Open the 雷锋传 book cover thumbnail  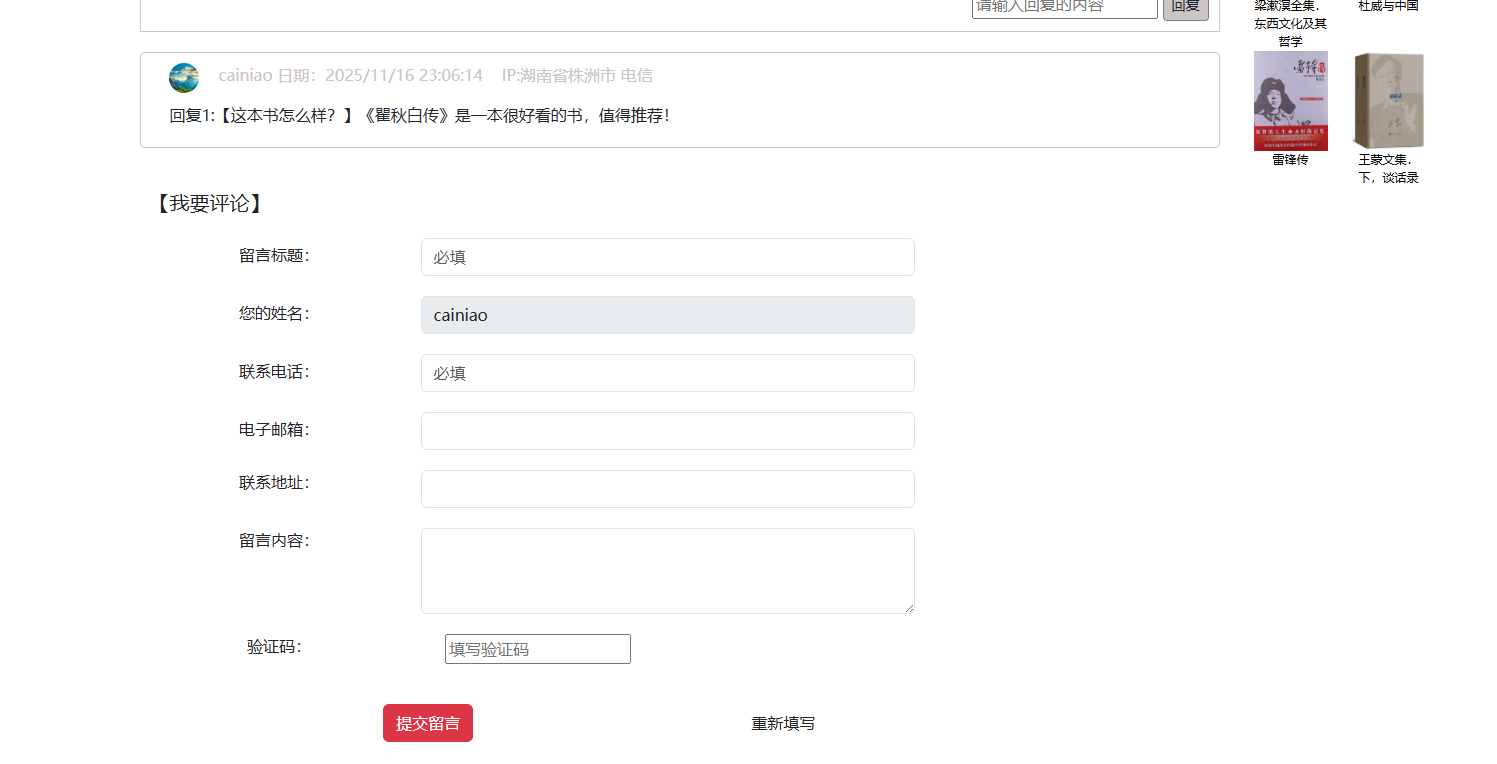[x=1290, y=101]
